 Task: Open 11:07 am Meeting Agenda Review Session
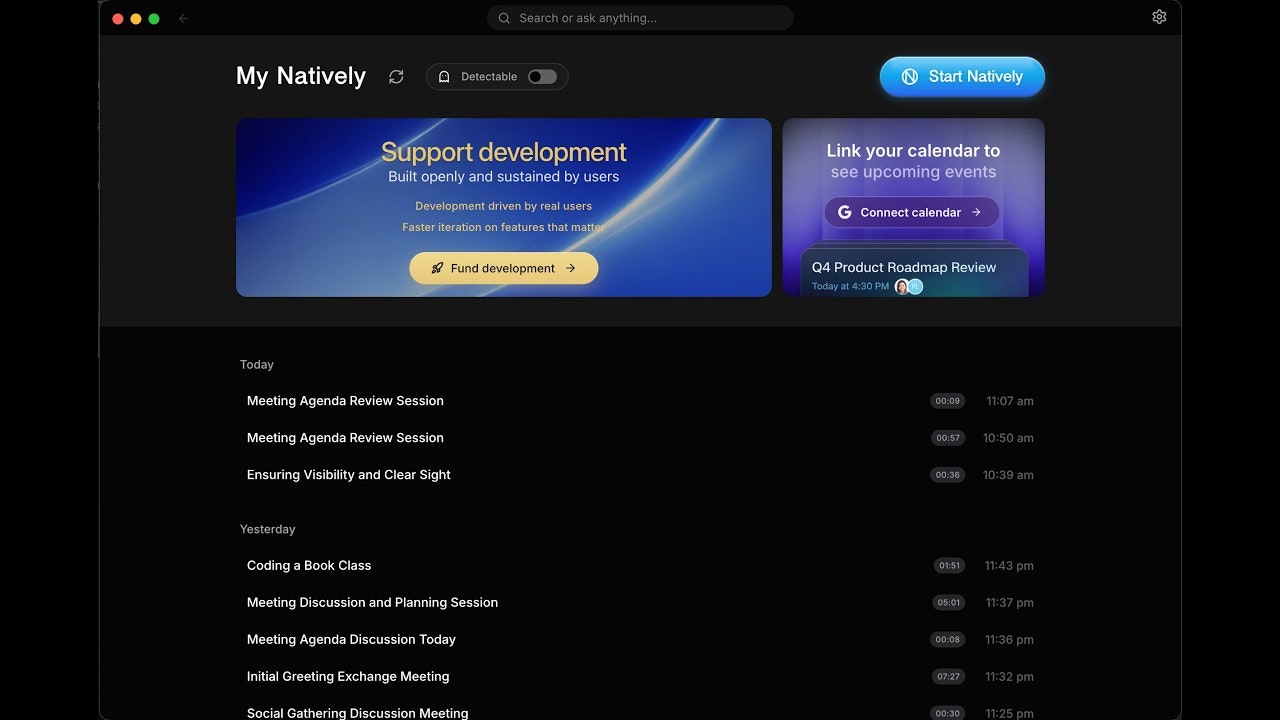pos(640,401)
